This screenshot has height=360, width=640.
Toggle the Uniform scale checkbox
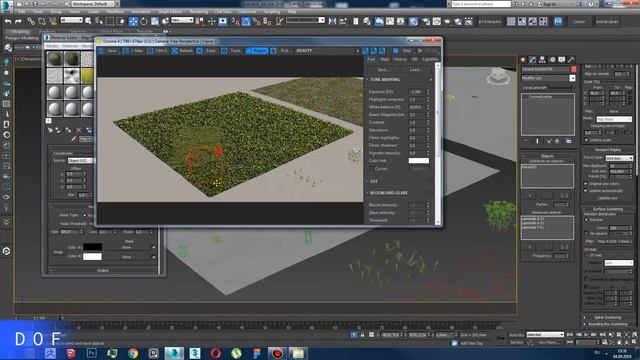click(587, 140)
